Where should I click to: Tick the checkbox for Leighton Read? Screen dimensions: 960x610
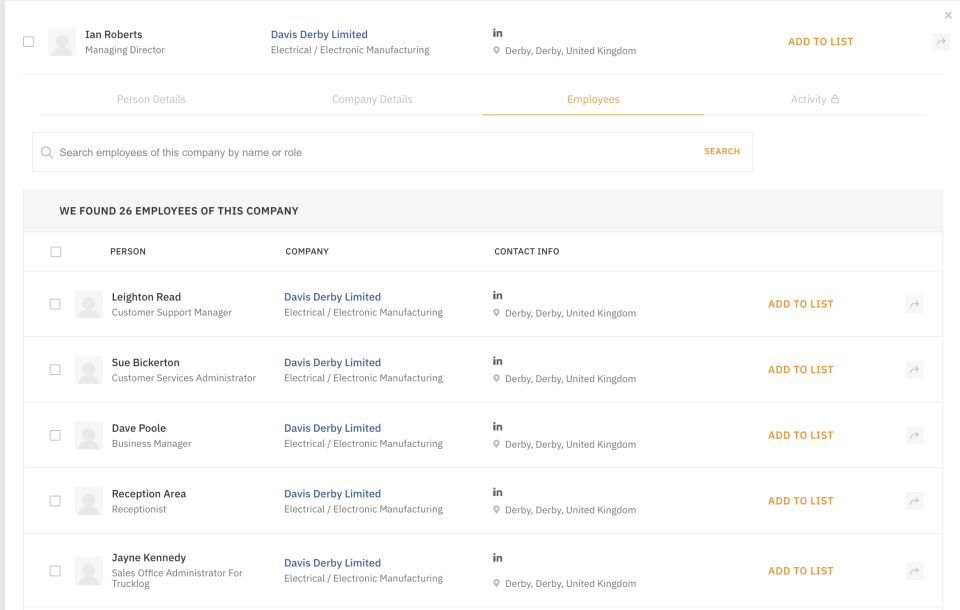click(55, 304)
